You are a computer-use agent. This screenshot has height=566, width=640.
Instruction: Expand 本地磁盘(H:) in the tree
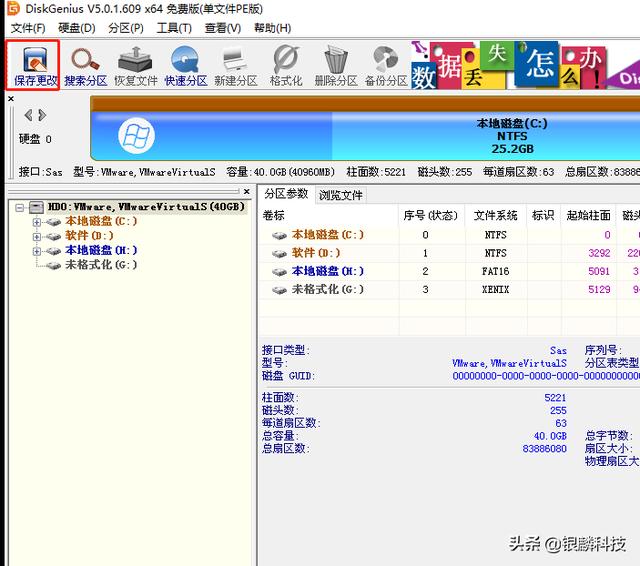(x=37, y=251)
